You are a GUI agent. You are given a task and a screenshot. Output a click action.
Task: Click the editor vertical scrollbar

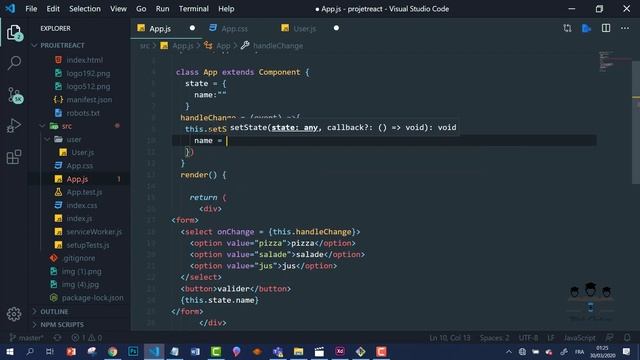(x=636, y=122)
